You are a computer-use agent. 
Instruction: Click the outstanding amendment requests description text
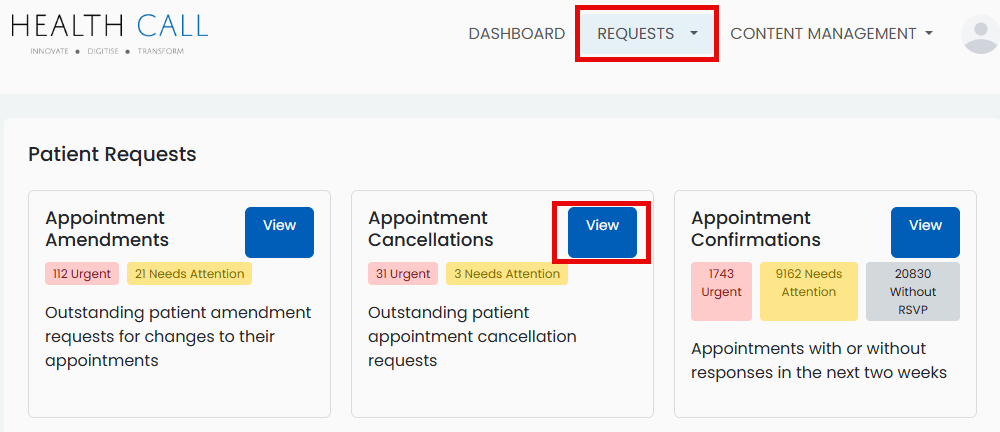(x=178, y=337)
